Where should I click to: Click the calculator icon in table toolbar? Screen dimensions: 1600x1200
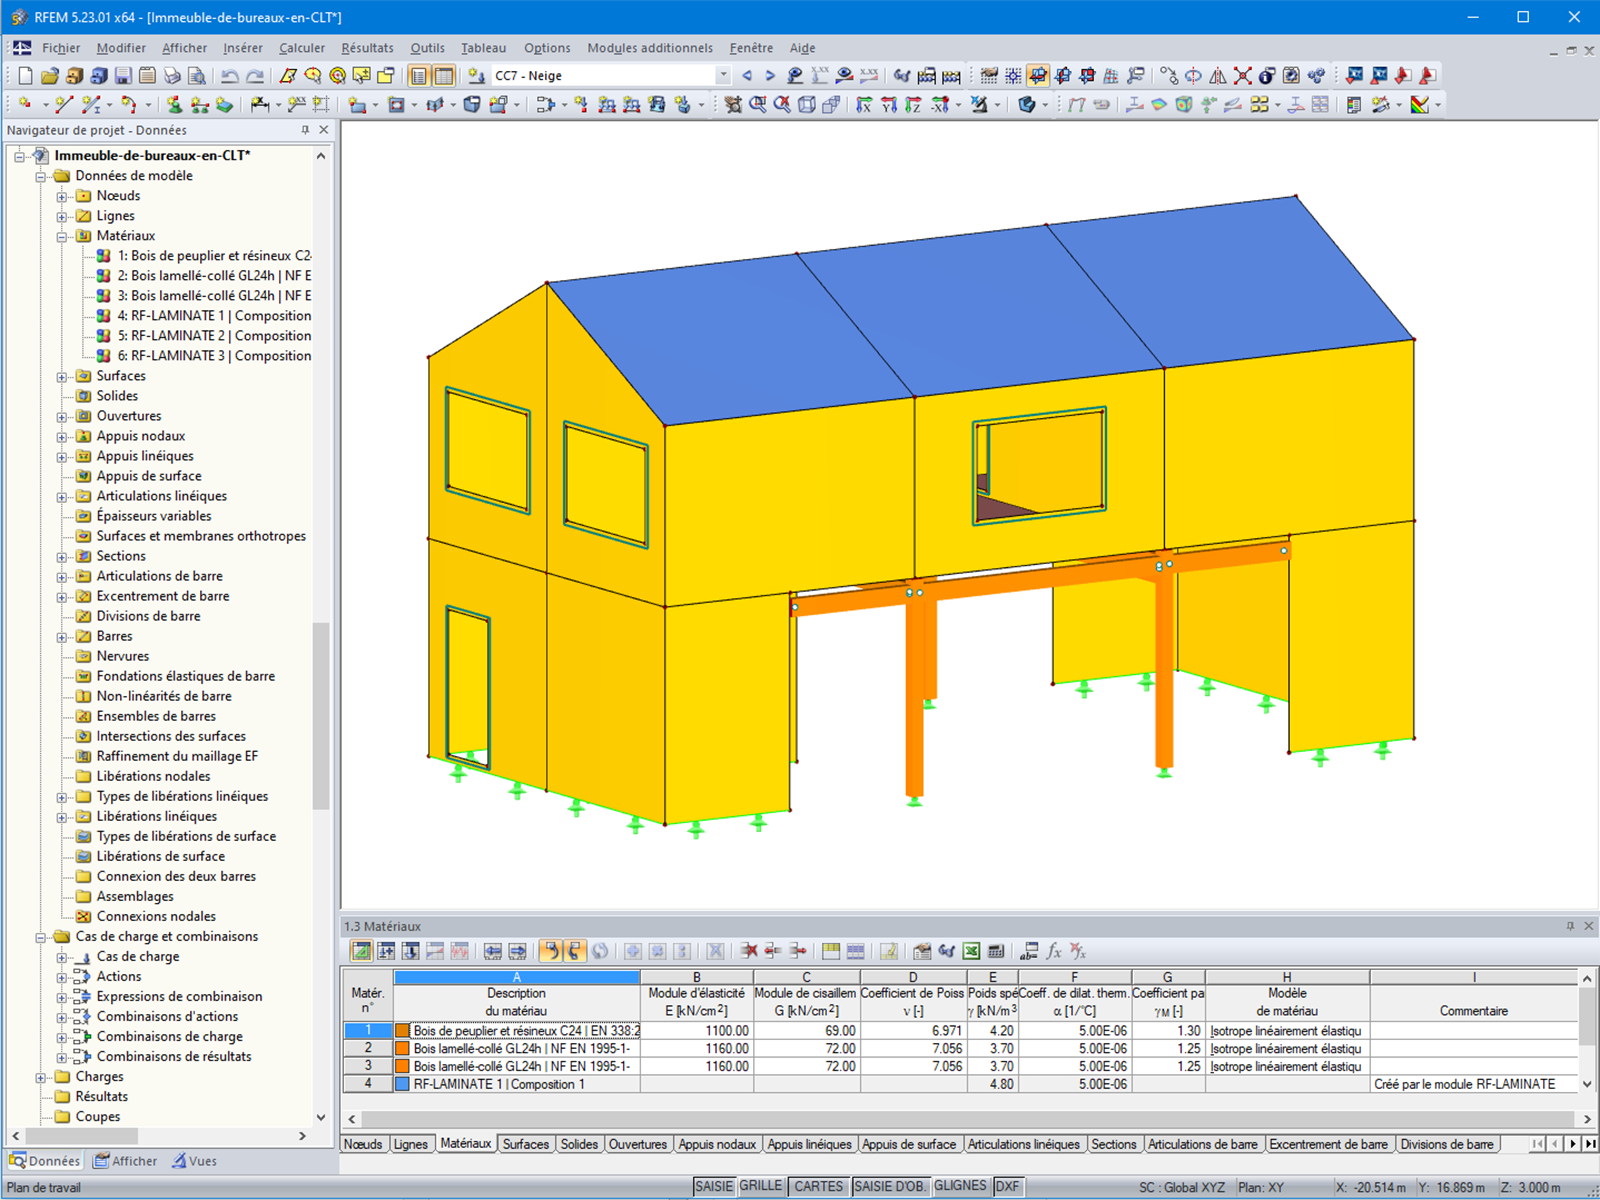pyautogui.click(x=996, y=951)
